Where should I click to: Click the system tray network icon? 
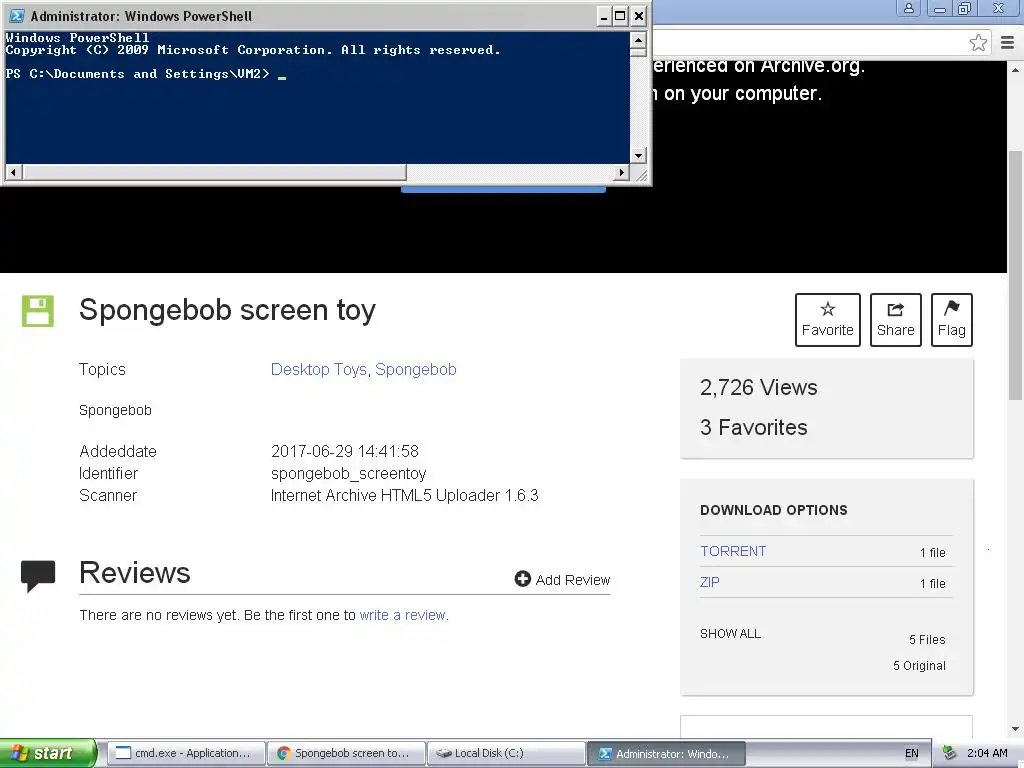(950, 753)
